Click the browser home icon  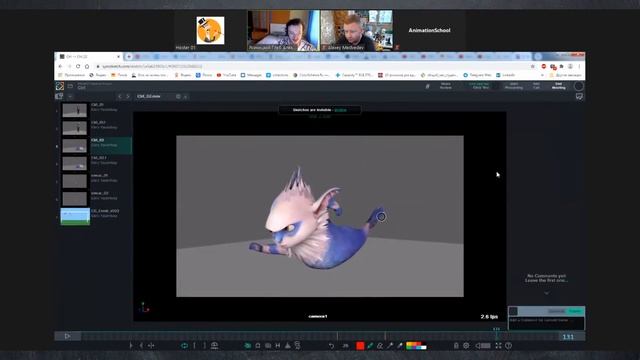click(87, 66)
